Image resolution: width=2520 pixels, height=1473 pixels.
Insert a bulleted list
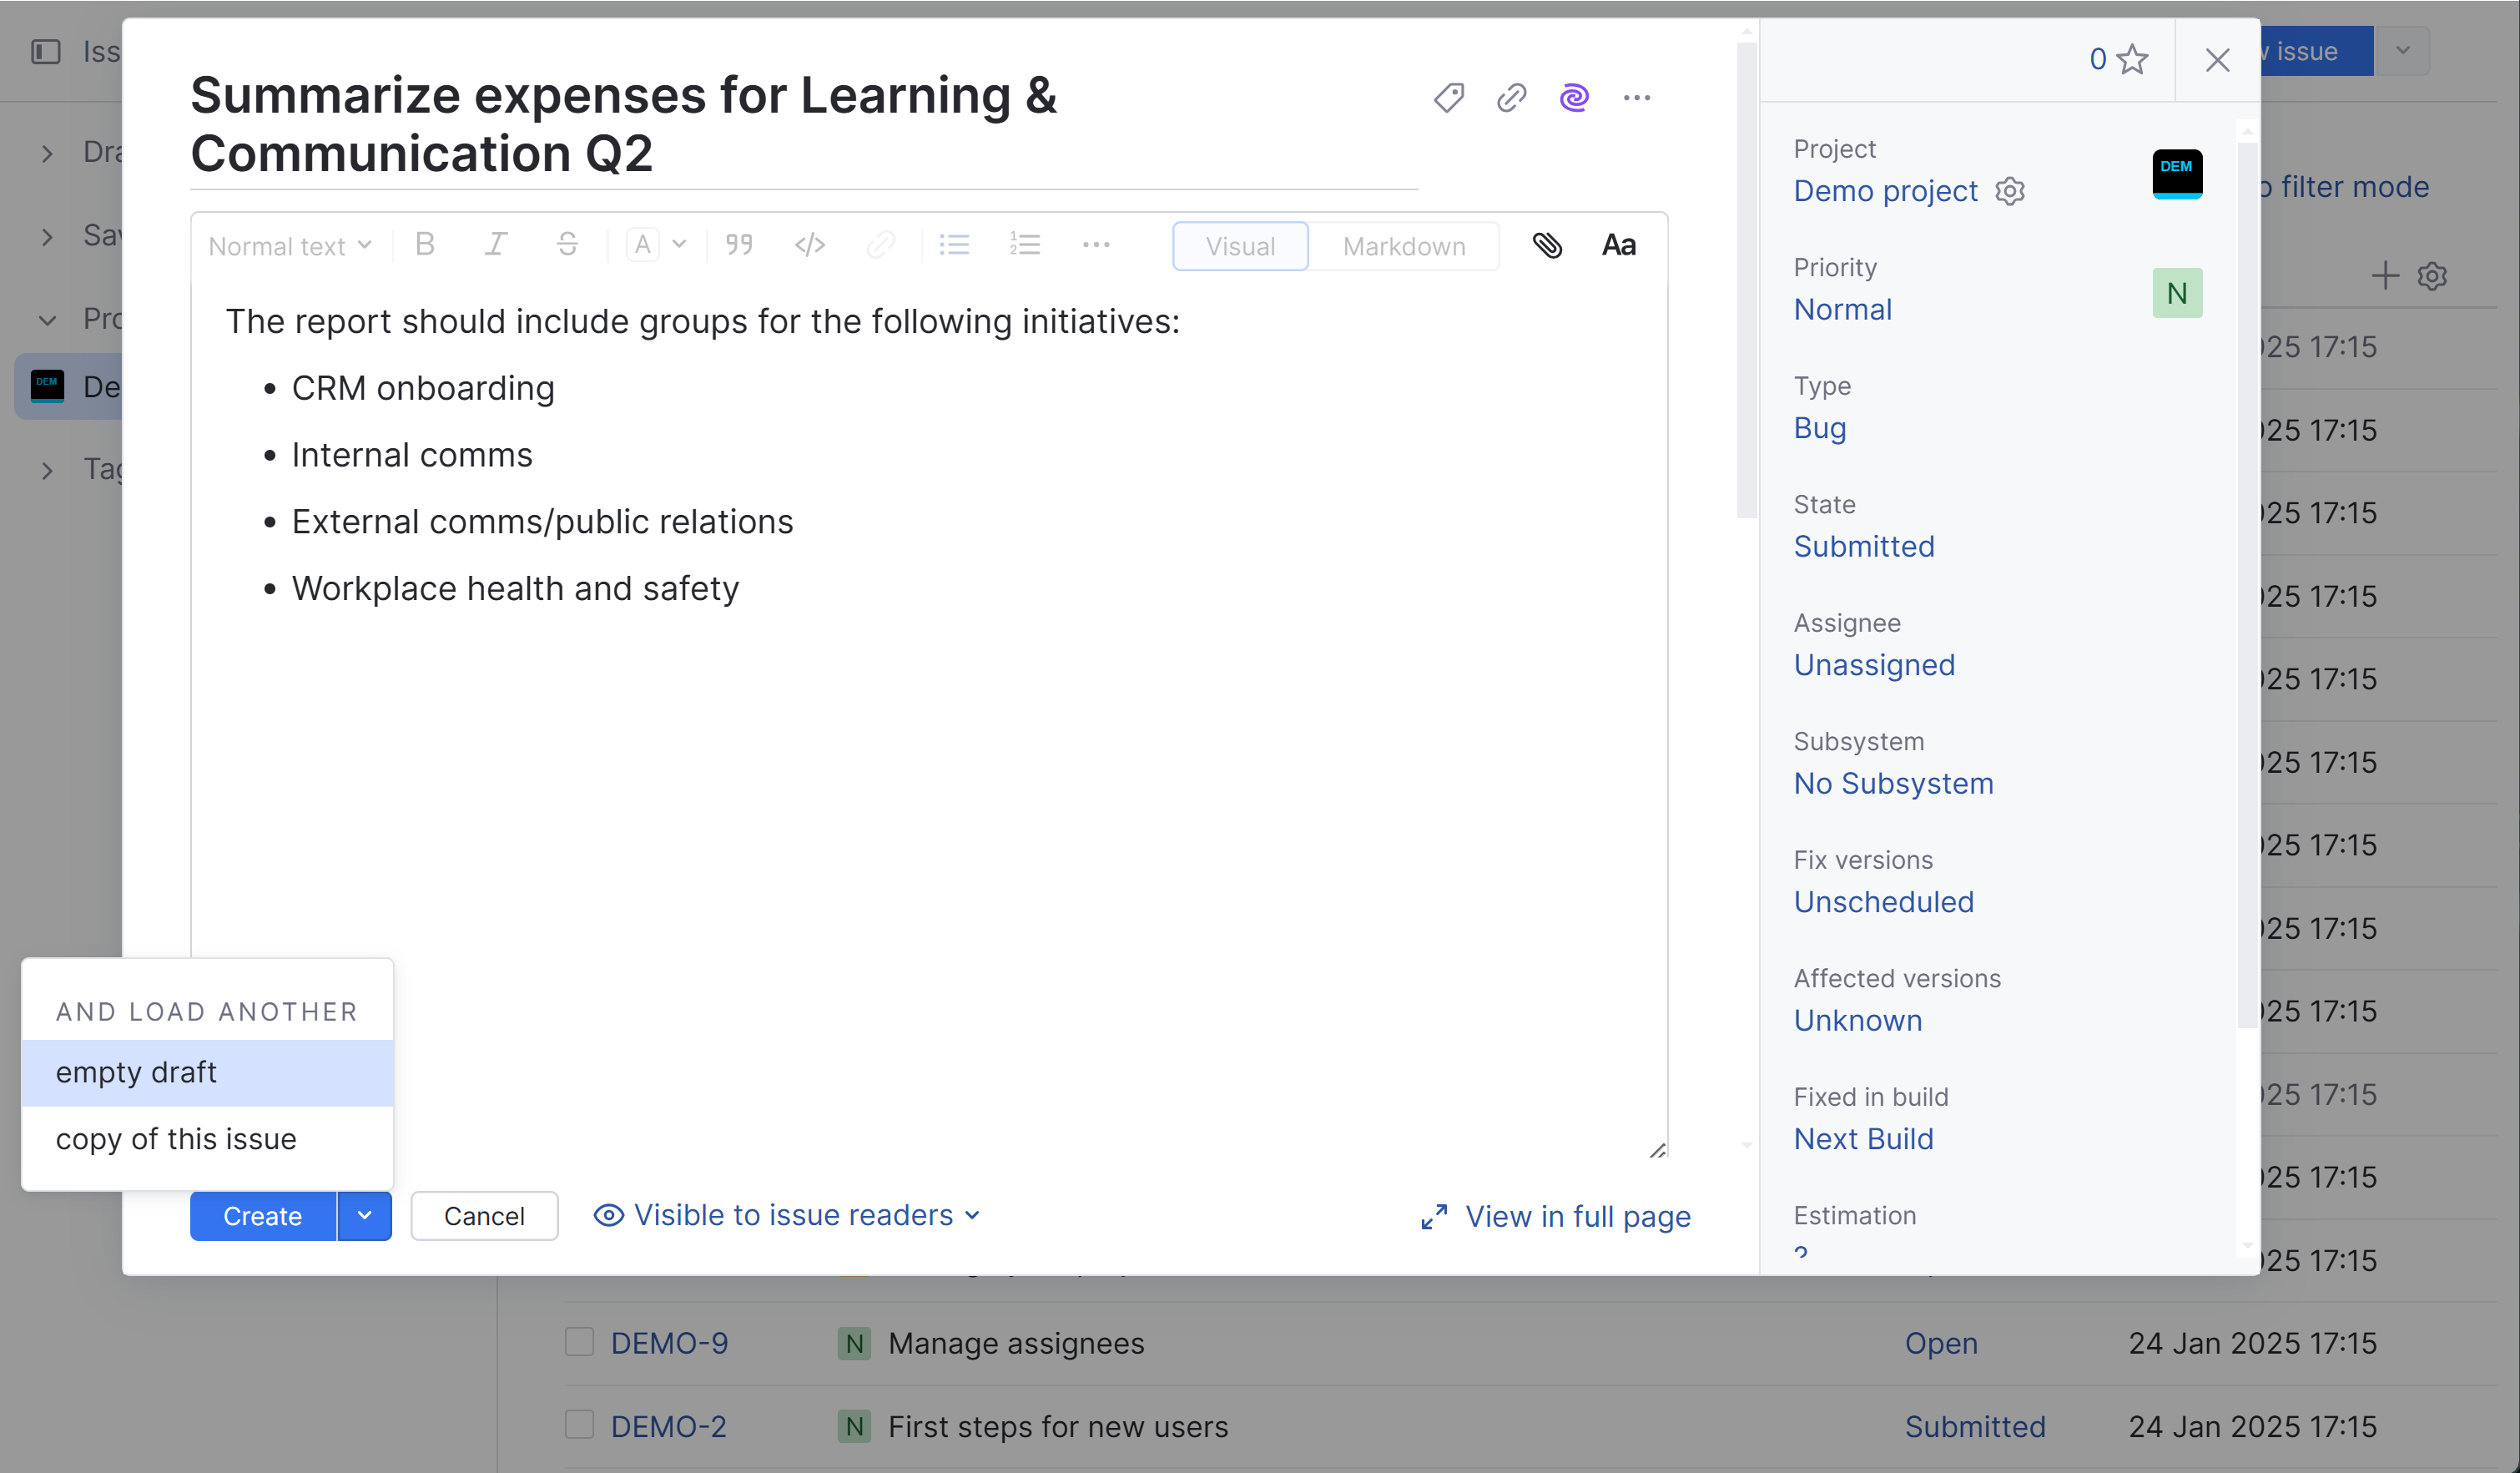954,245
